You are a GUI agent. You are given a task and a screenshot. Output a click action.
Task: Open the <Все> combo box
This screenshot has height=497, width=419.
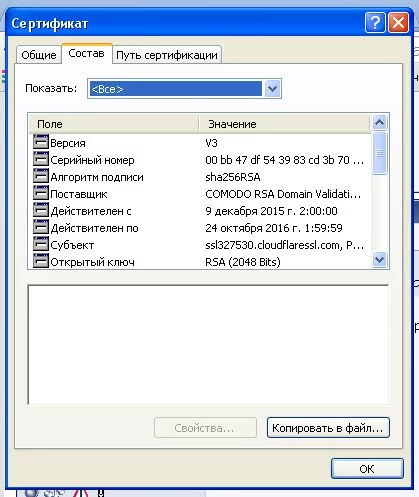point(184,89)
